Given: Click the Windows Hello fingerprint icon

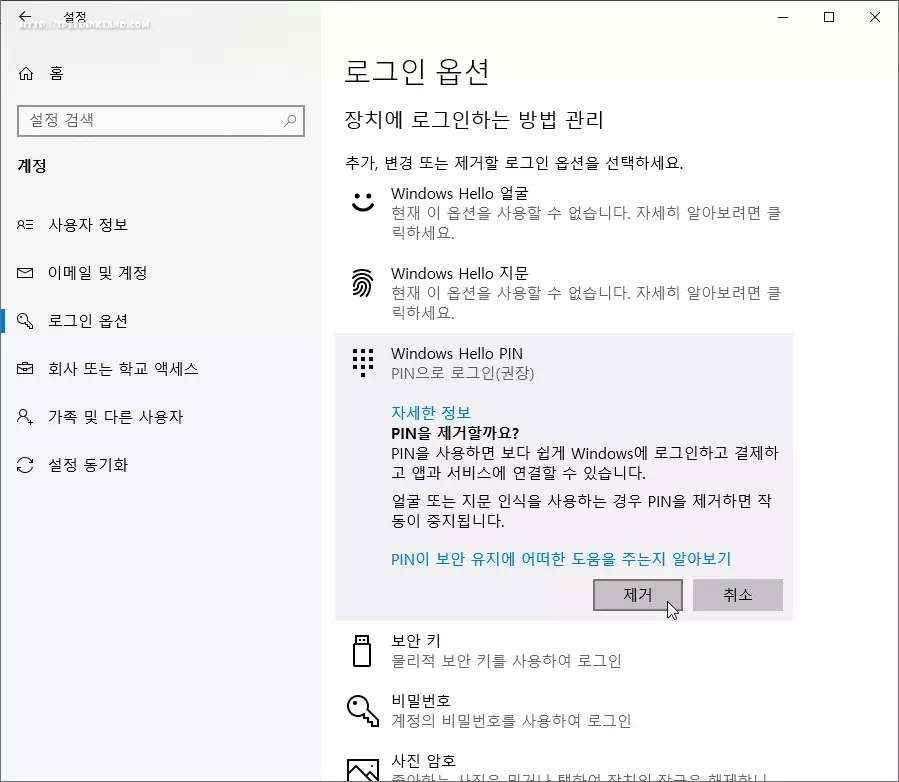Looking at the screenshot, I should point(362,283).
